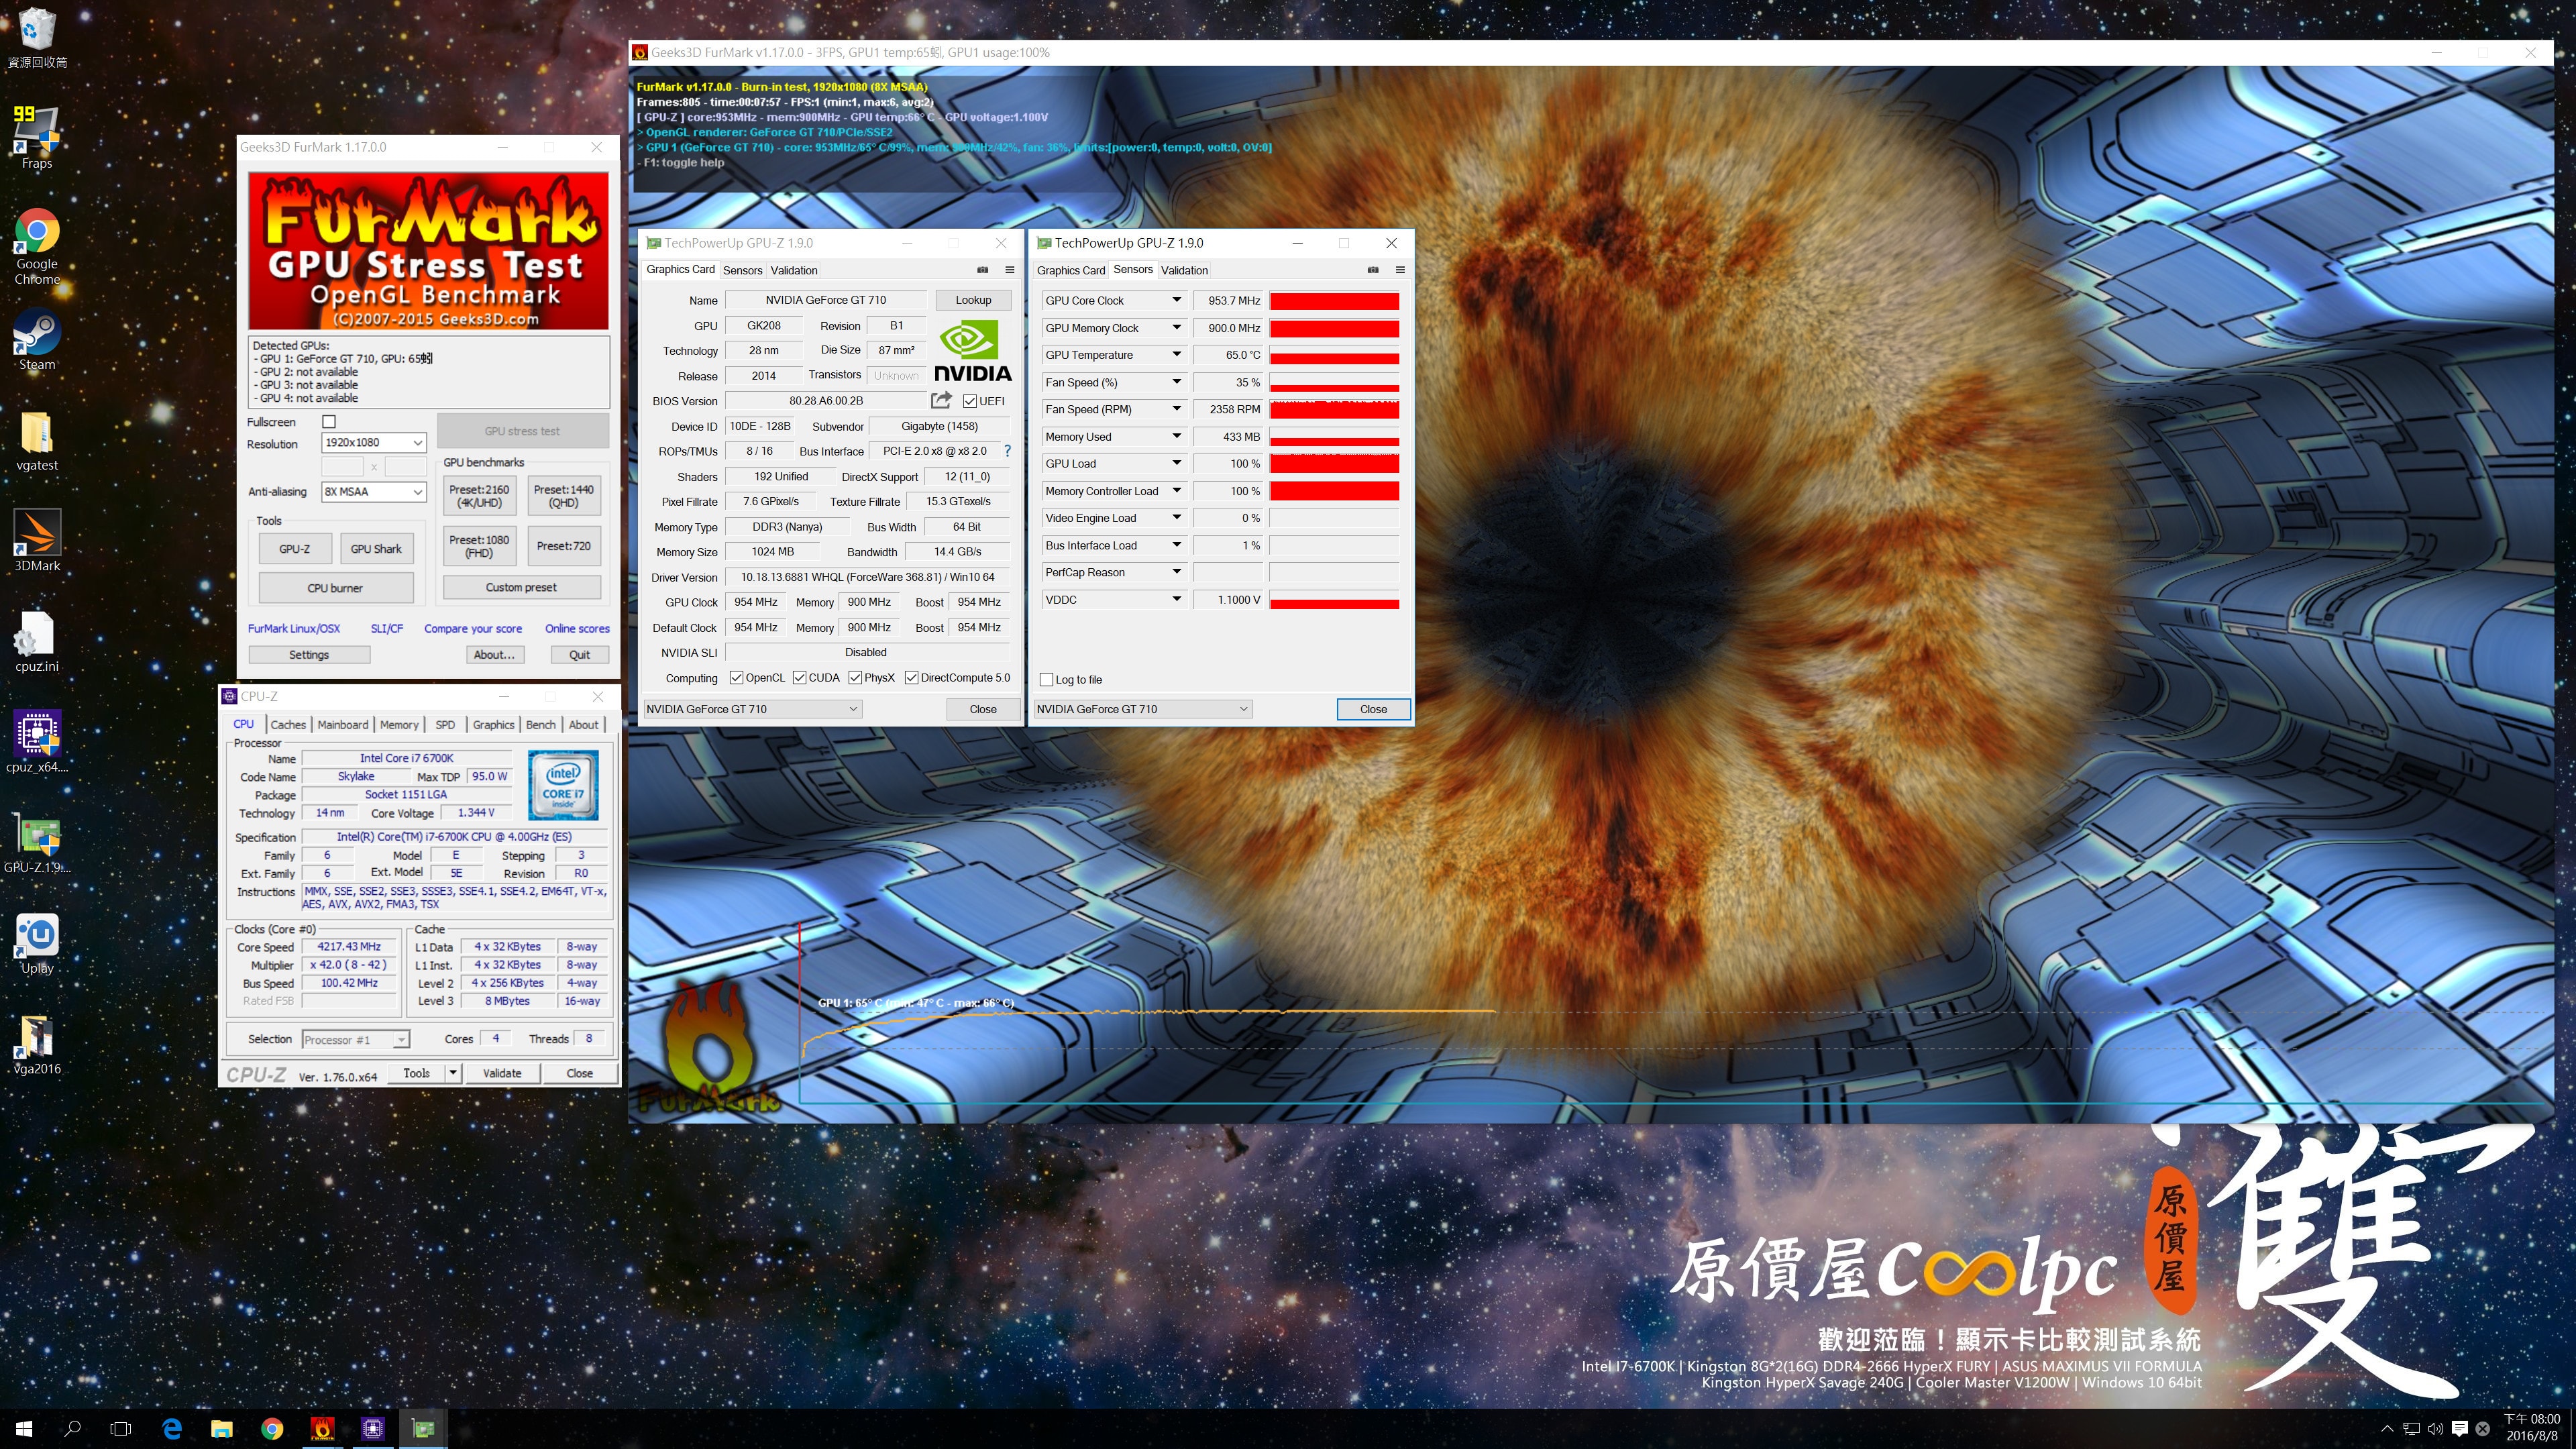
Task: Open the Anti-aliasing 8X MSAA dropdown
Action: [374, 492]
